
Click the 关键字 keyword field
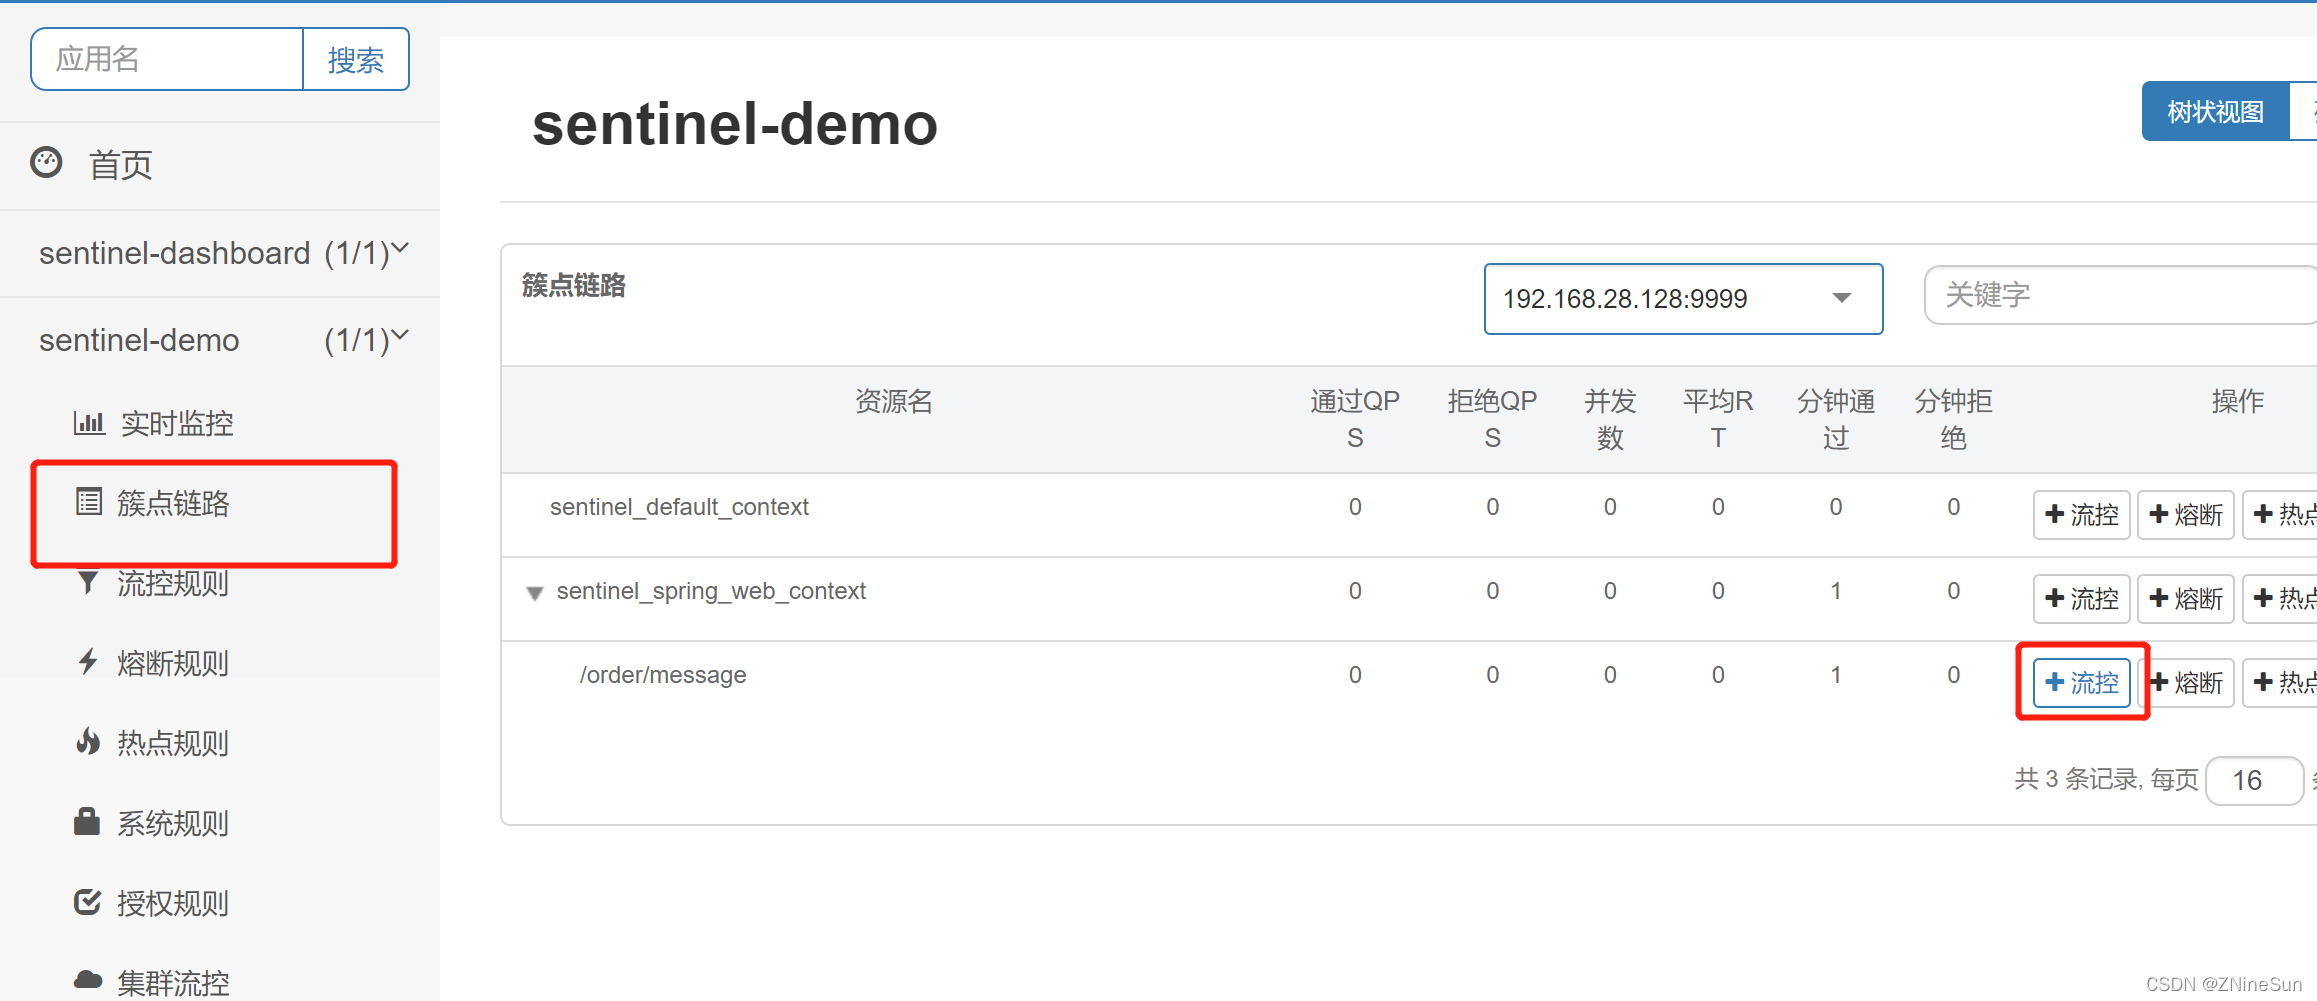(x=2120, y=295)
